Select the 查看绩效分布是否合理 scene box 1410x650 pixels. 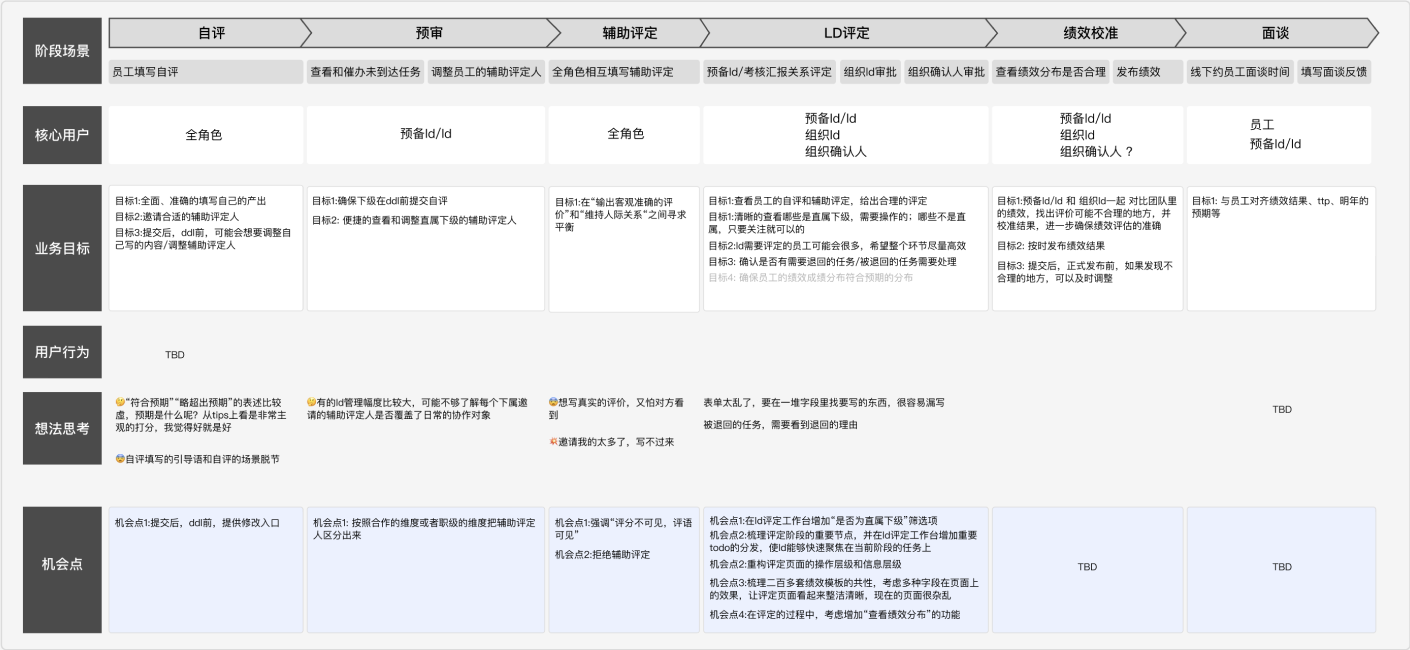point(1050,72)
